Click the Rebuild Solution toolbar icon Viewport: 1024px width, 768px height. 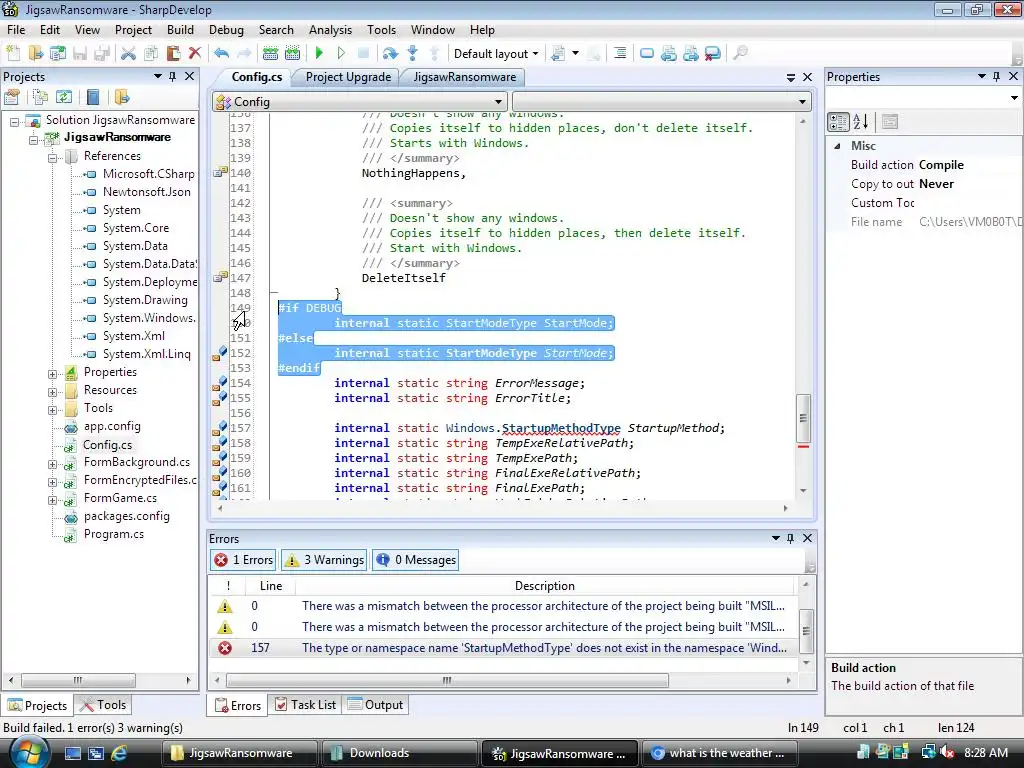(x=293, y=54)
